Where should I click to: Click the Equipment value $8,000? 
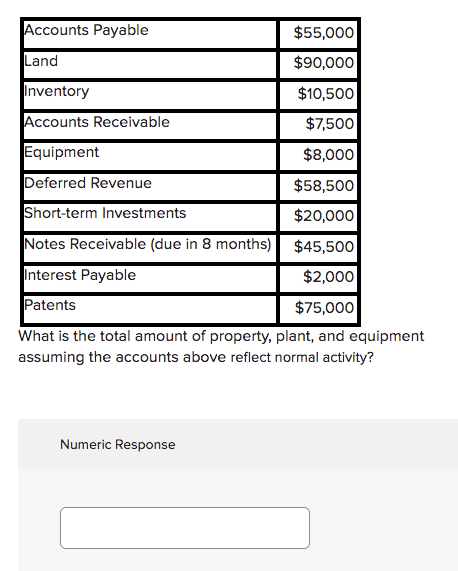coord(328,155)
